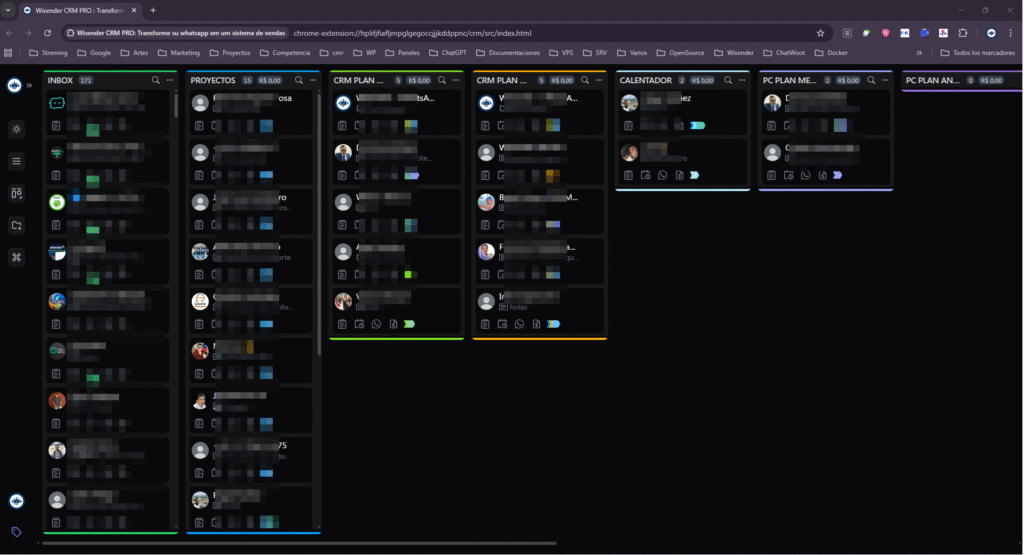Click the add folder icon in sidebar

tap(16, 225)
